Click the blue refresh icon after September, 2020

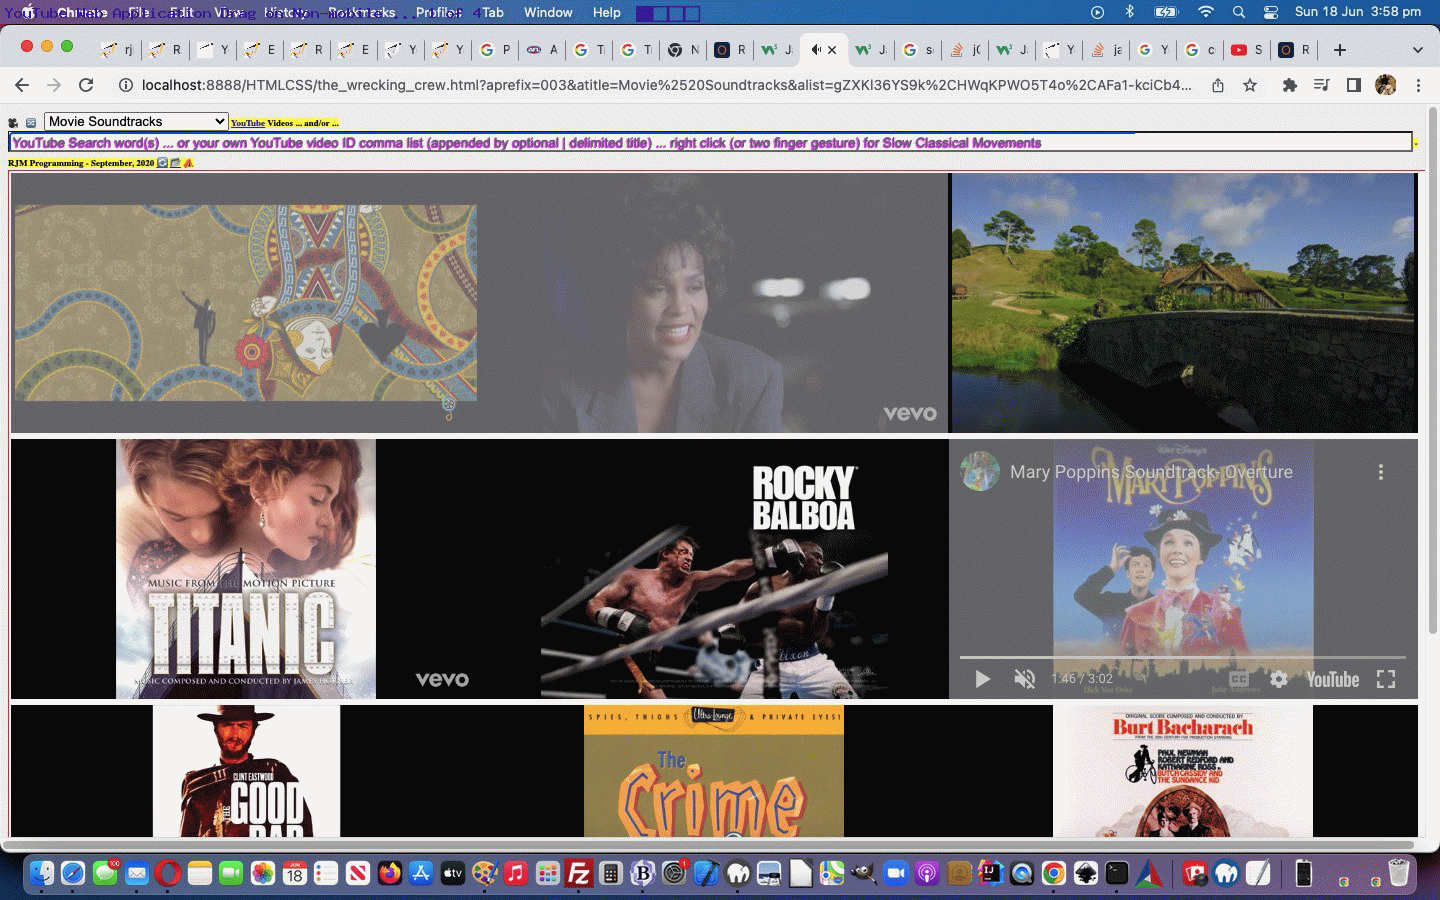pyautogui.click(x=163, y=162)
